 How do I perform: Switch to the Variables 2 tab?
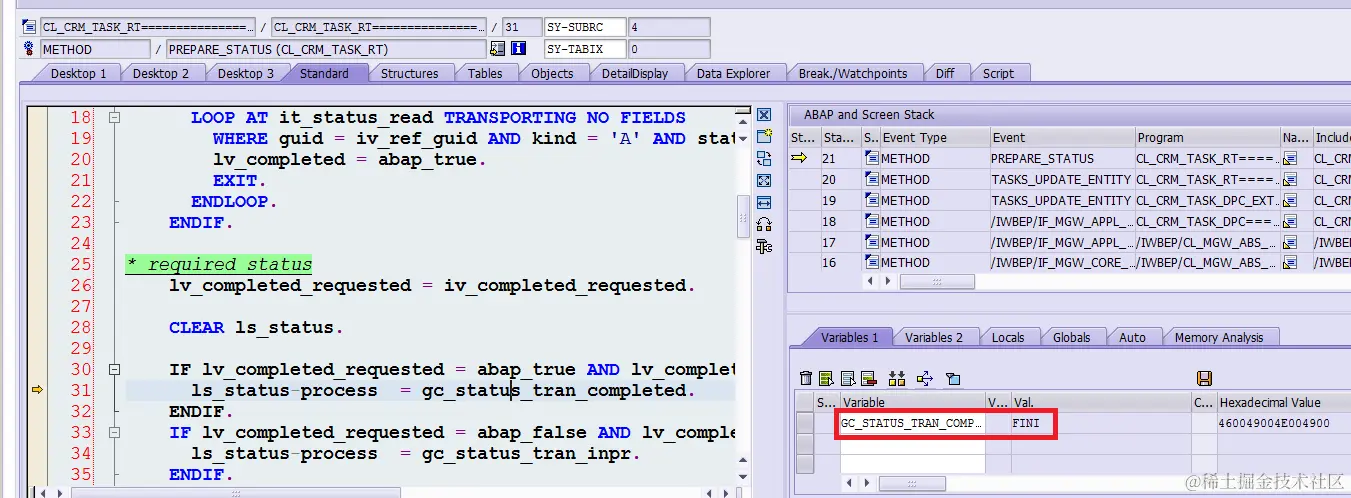(x=933, y=337)
